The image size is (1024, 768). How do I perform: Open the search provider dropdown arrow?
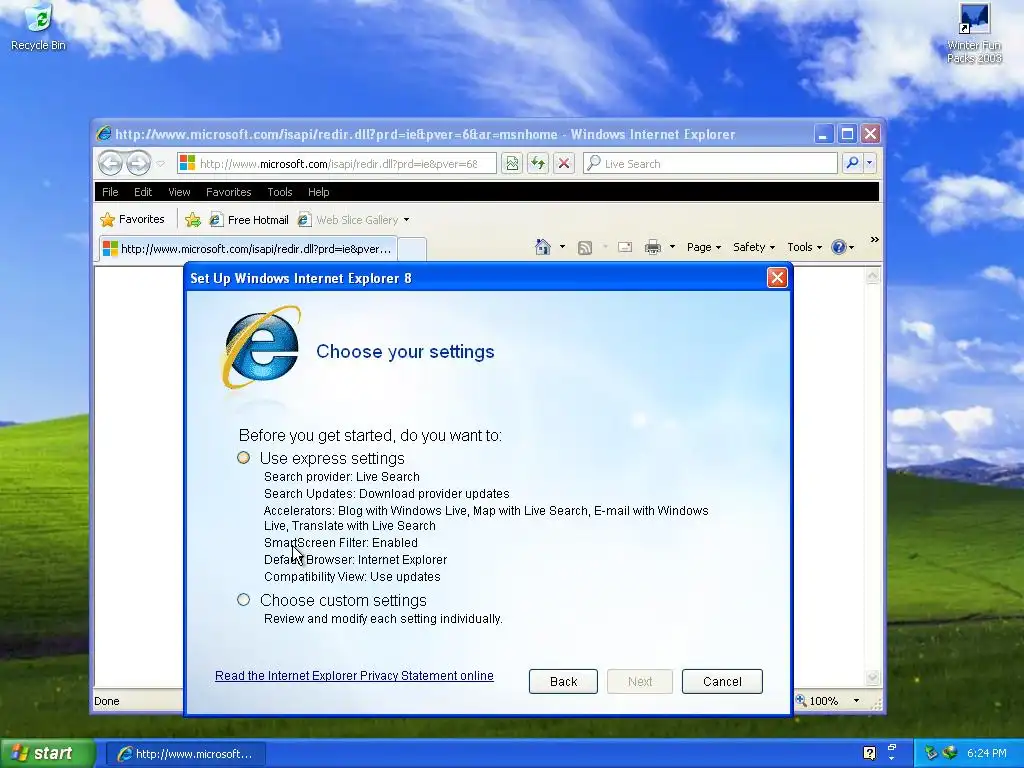(869, 163)
